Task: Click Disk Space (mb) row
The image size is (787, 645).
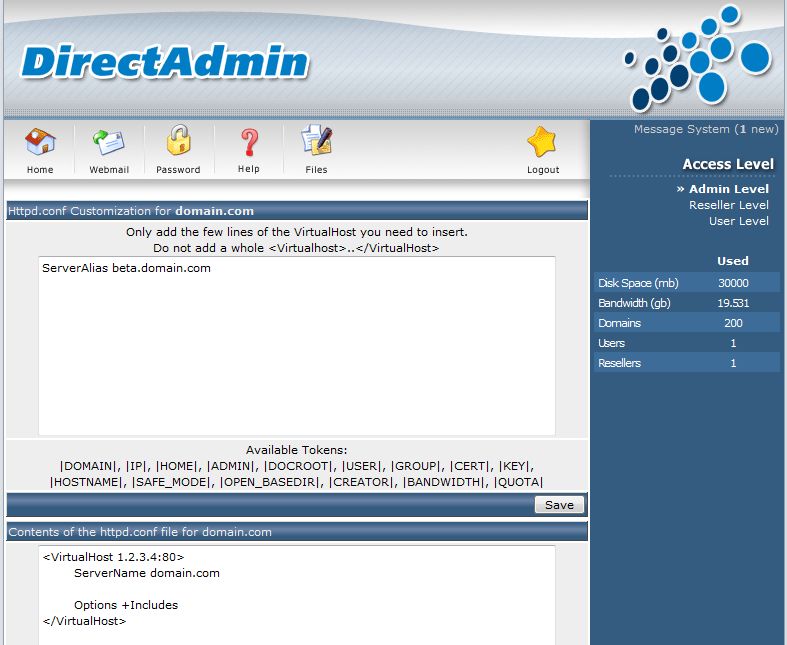Action: [687, 283]
